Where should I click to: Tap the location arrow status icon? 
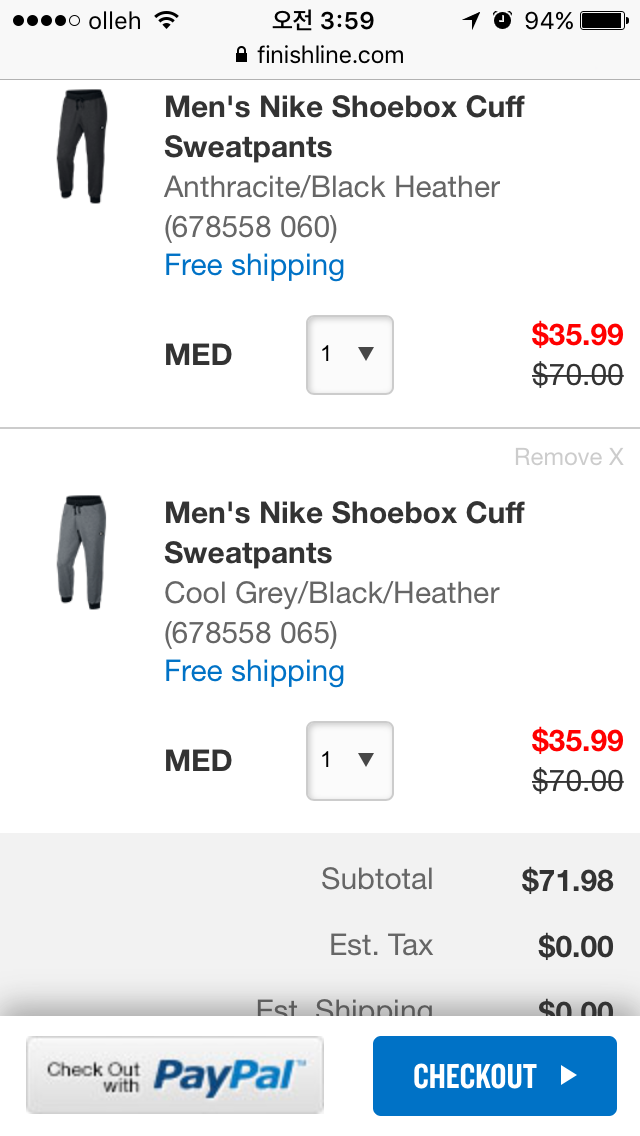[471, 20]
